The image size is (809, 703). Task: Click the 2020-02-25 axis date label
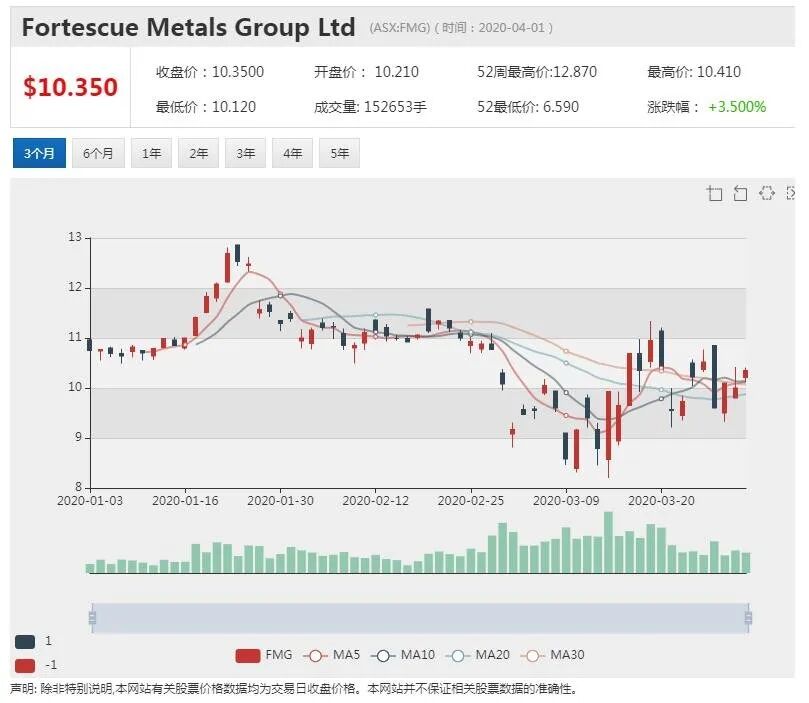471,501
